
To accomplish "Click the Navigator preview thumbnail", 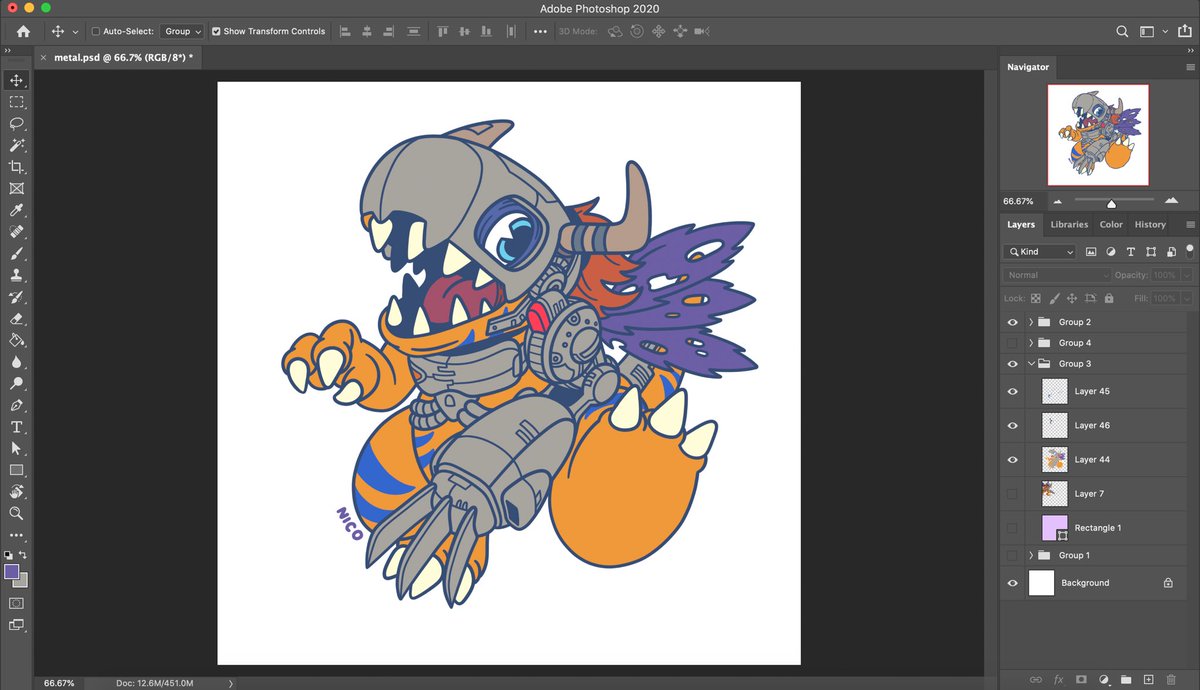I will point(1098,134).
